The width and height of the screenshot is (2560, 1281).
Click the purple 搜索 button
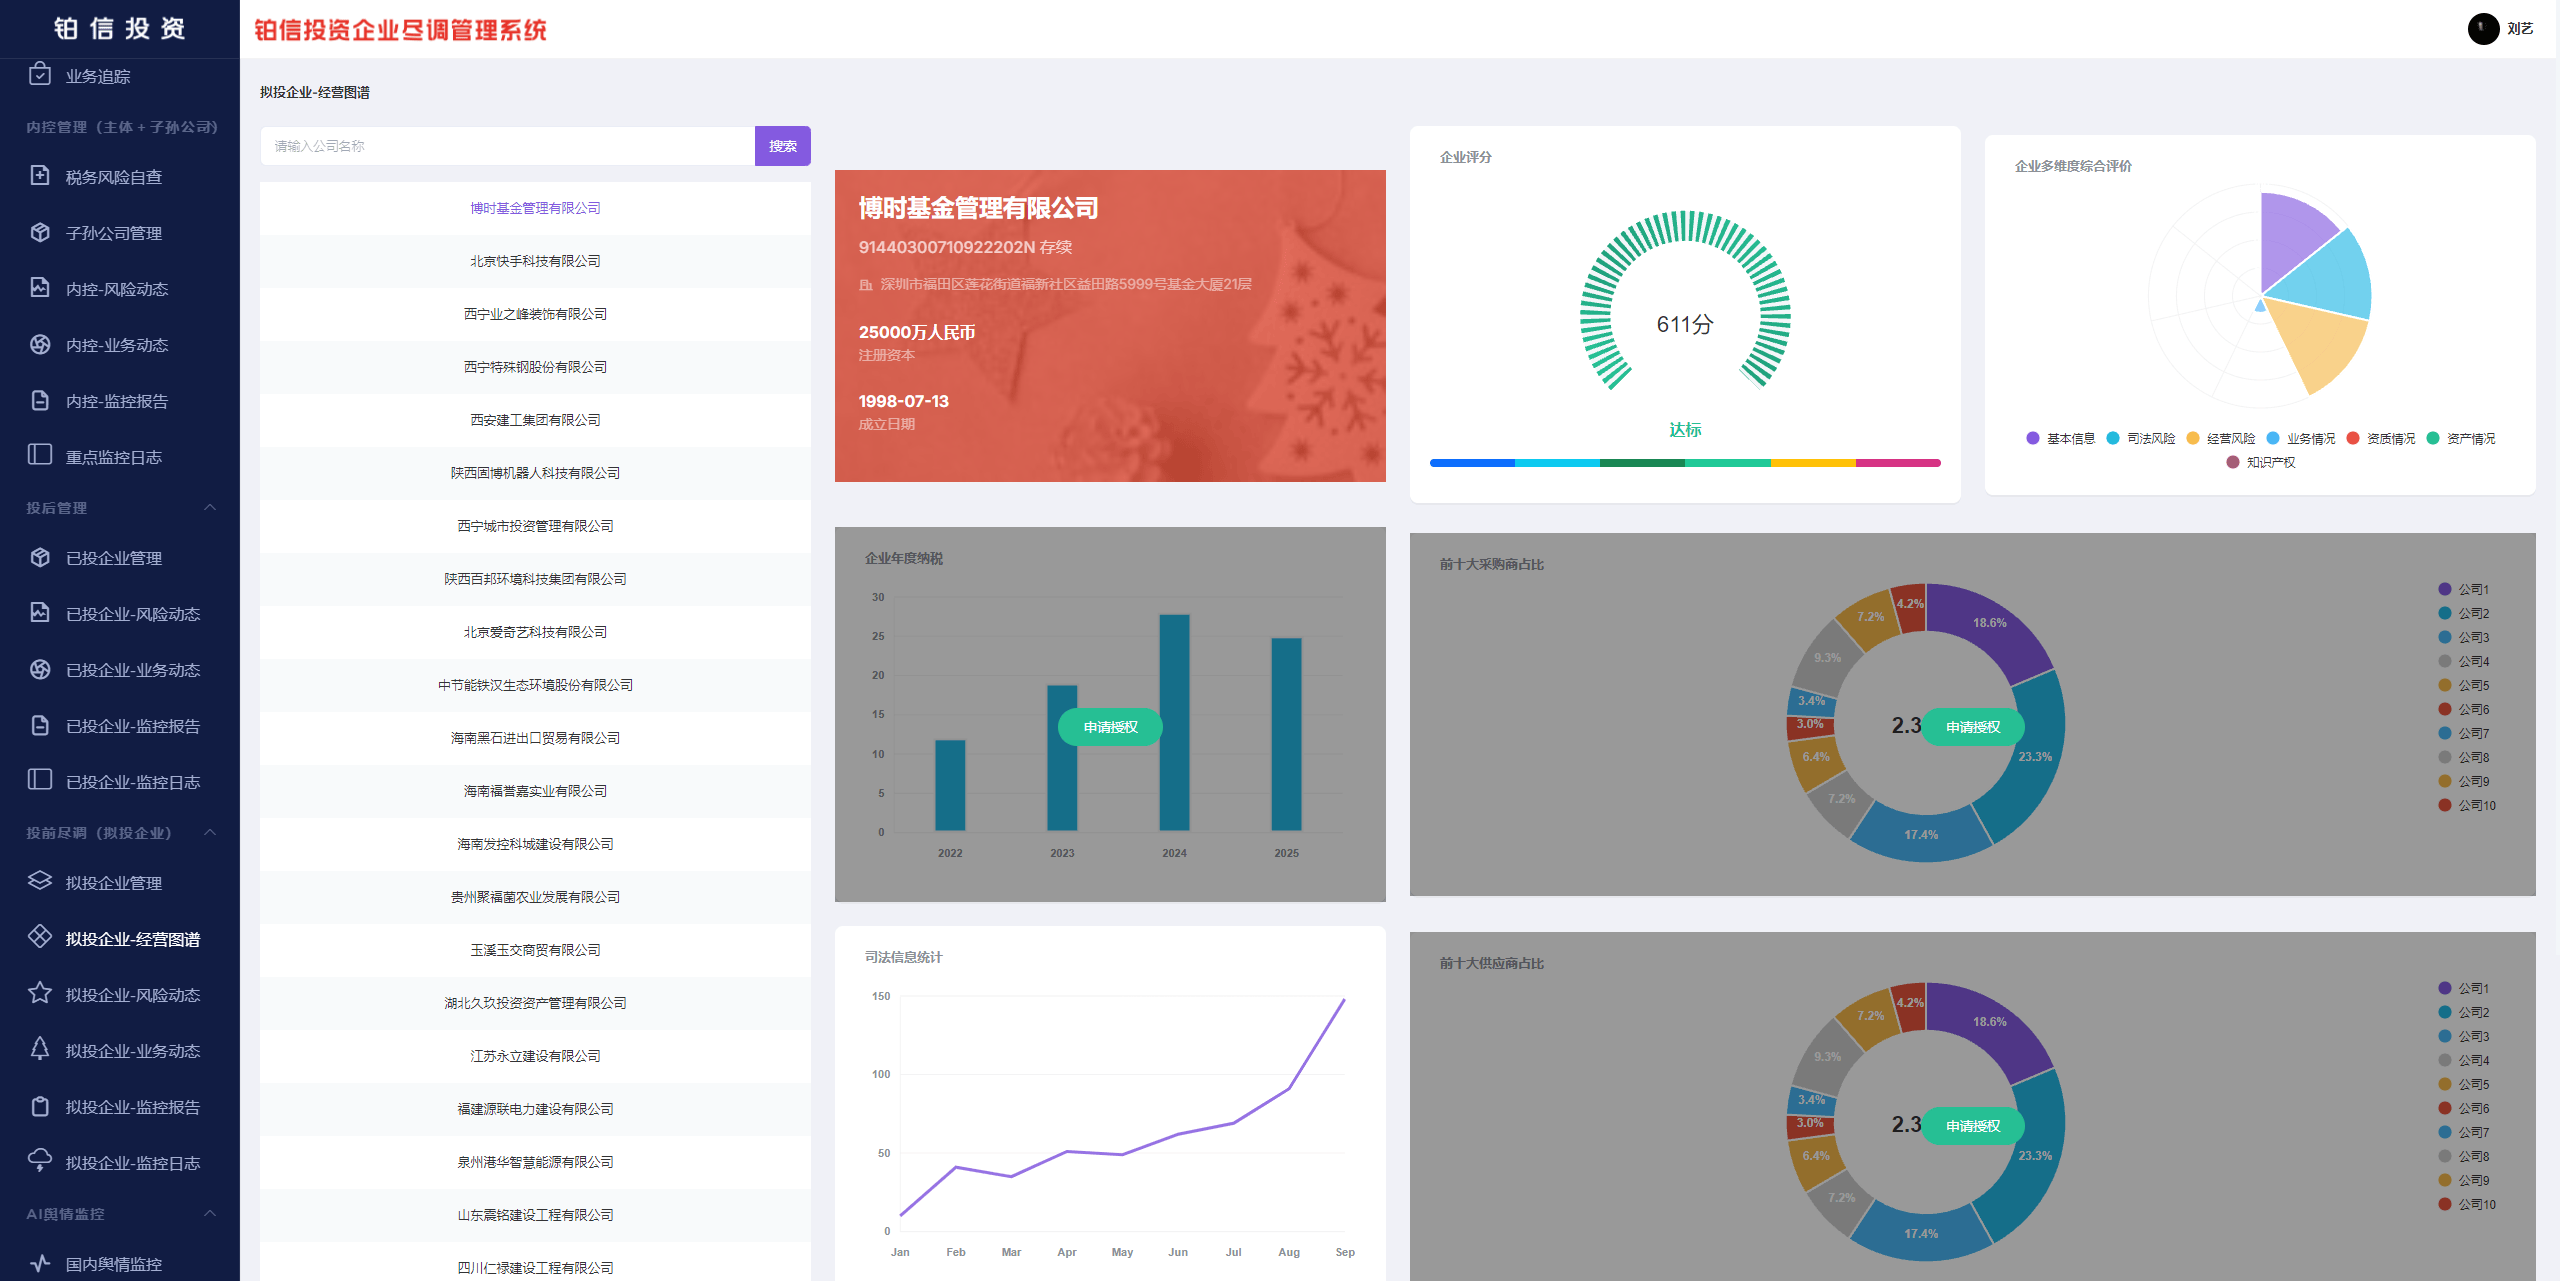pos(782,146)
